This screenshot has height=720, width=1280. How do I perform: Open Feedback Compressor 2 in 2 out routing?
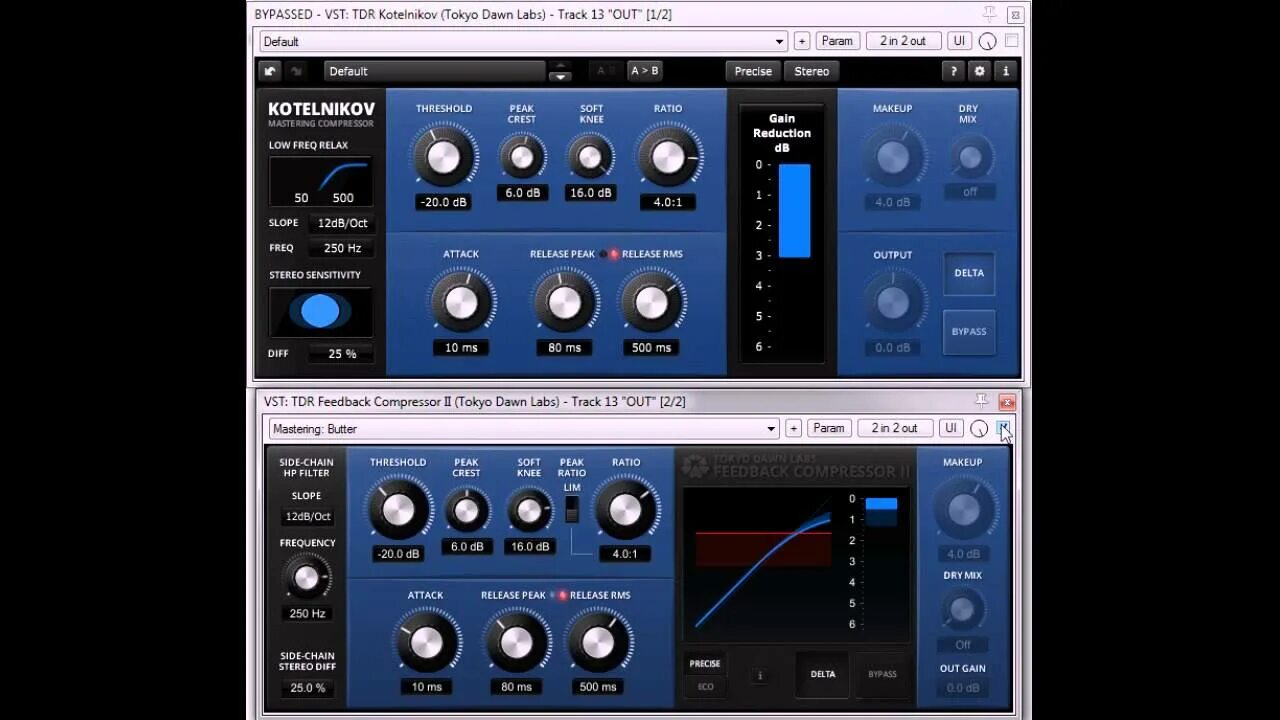click(894, 428)
